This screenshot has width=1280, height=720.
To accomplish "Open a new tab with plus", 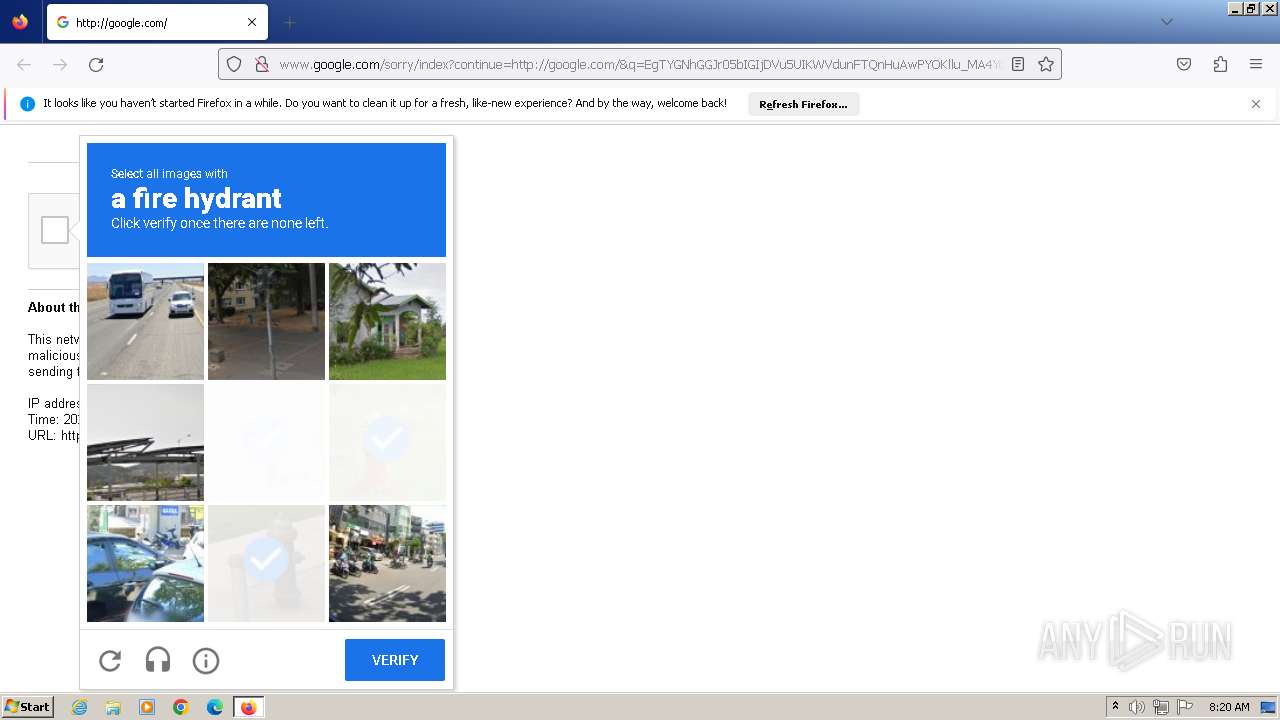I will 289,22.
